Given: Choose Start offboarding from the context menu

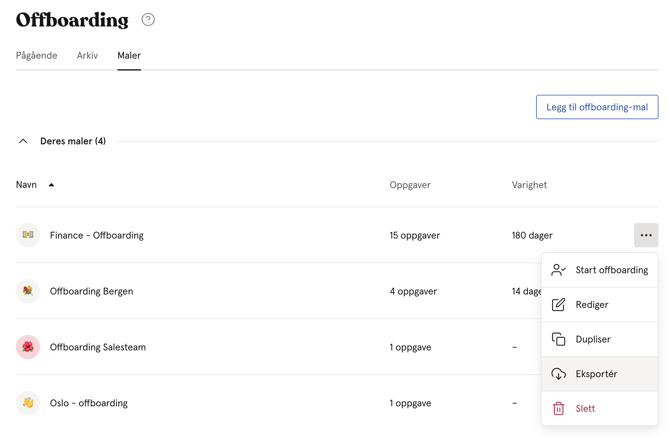Looking at the screenshot, I should point(599,270).
